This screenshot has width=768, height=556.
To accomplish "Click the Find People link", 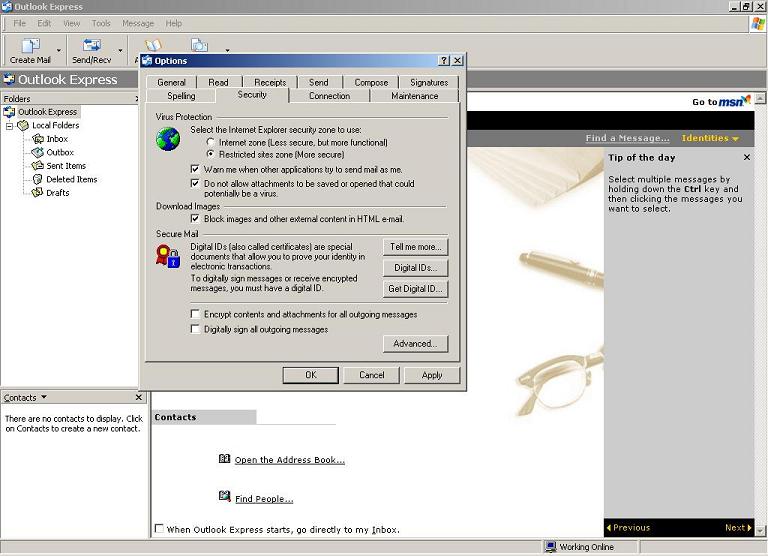I will click(264, 499).
